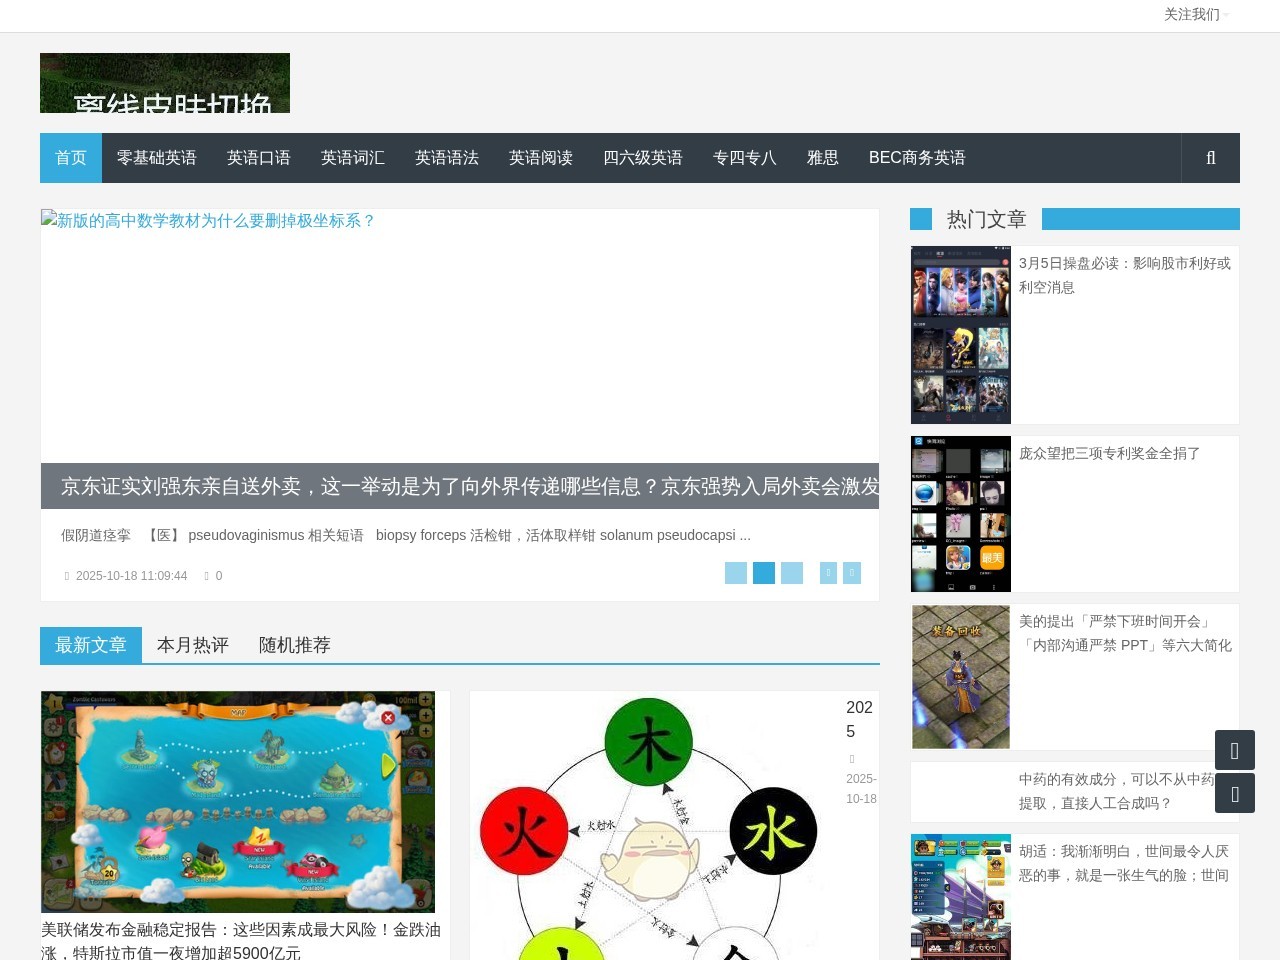The width and height of the screenshot is (1280, 960).
Task: Open the 零基础英语 menu item
Action: (157, 158)
